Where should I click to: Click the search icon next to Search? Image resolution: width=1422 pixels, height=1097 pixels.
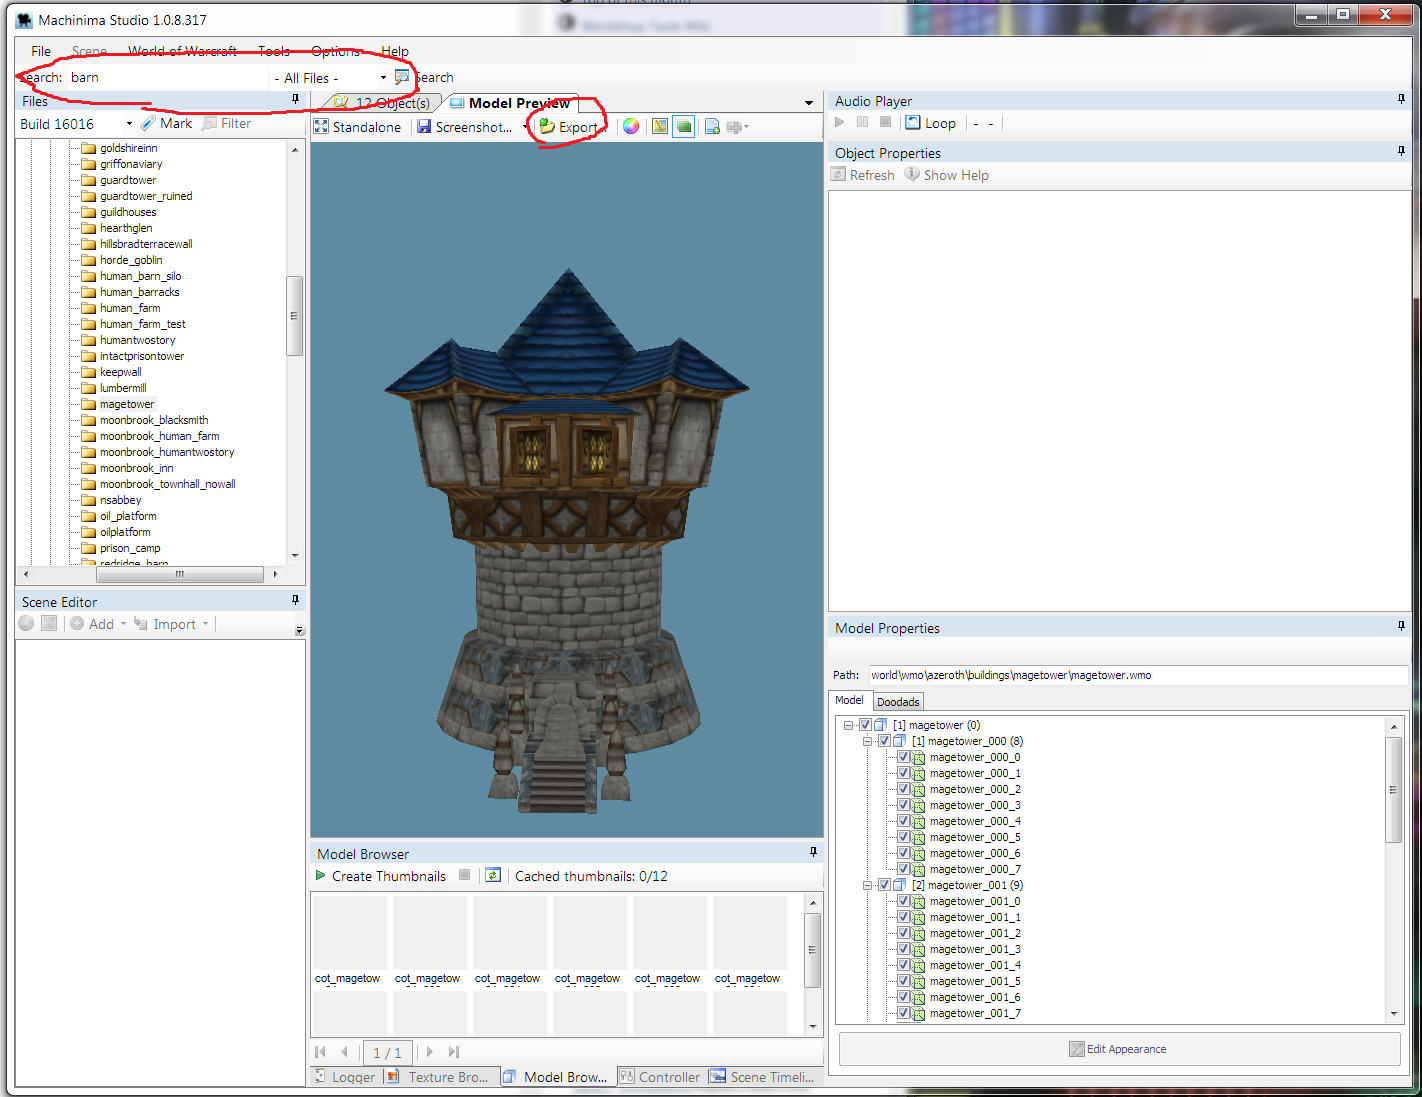pyautogui.click(x=402, y=77)
